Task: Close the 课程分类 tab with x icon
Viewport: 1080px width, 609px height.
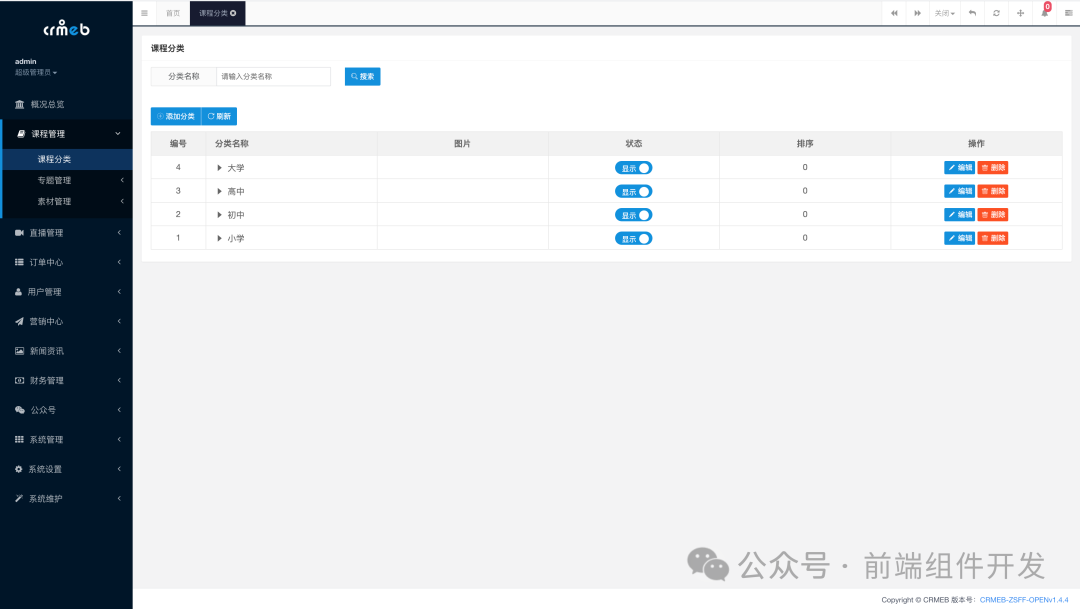Action: (x=233, y=13)
